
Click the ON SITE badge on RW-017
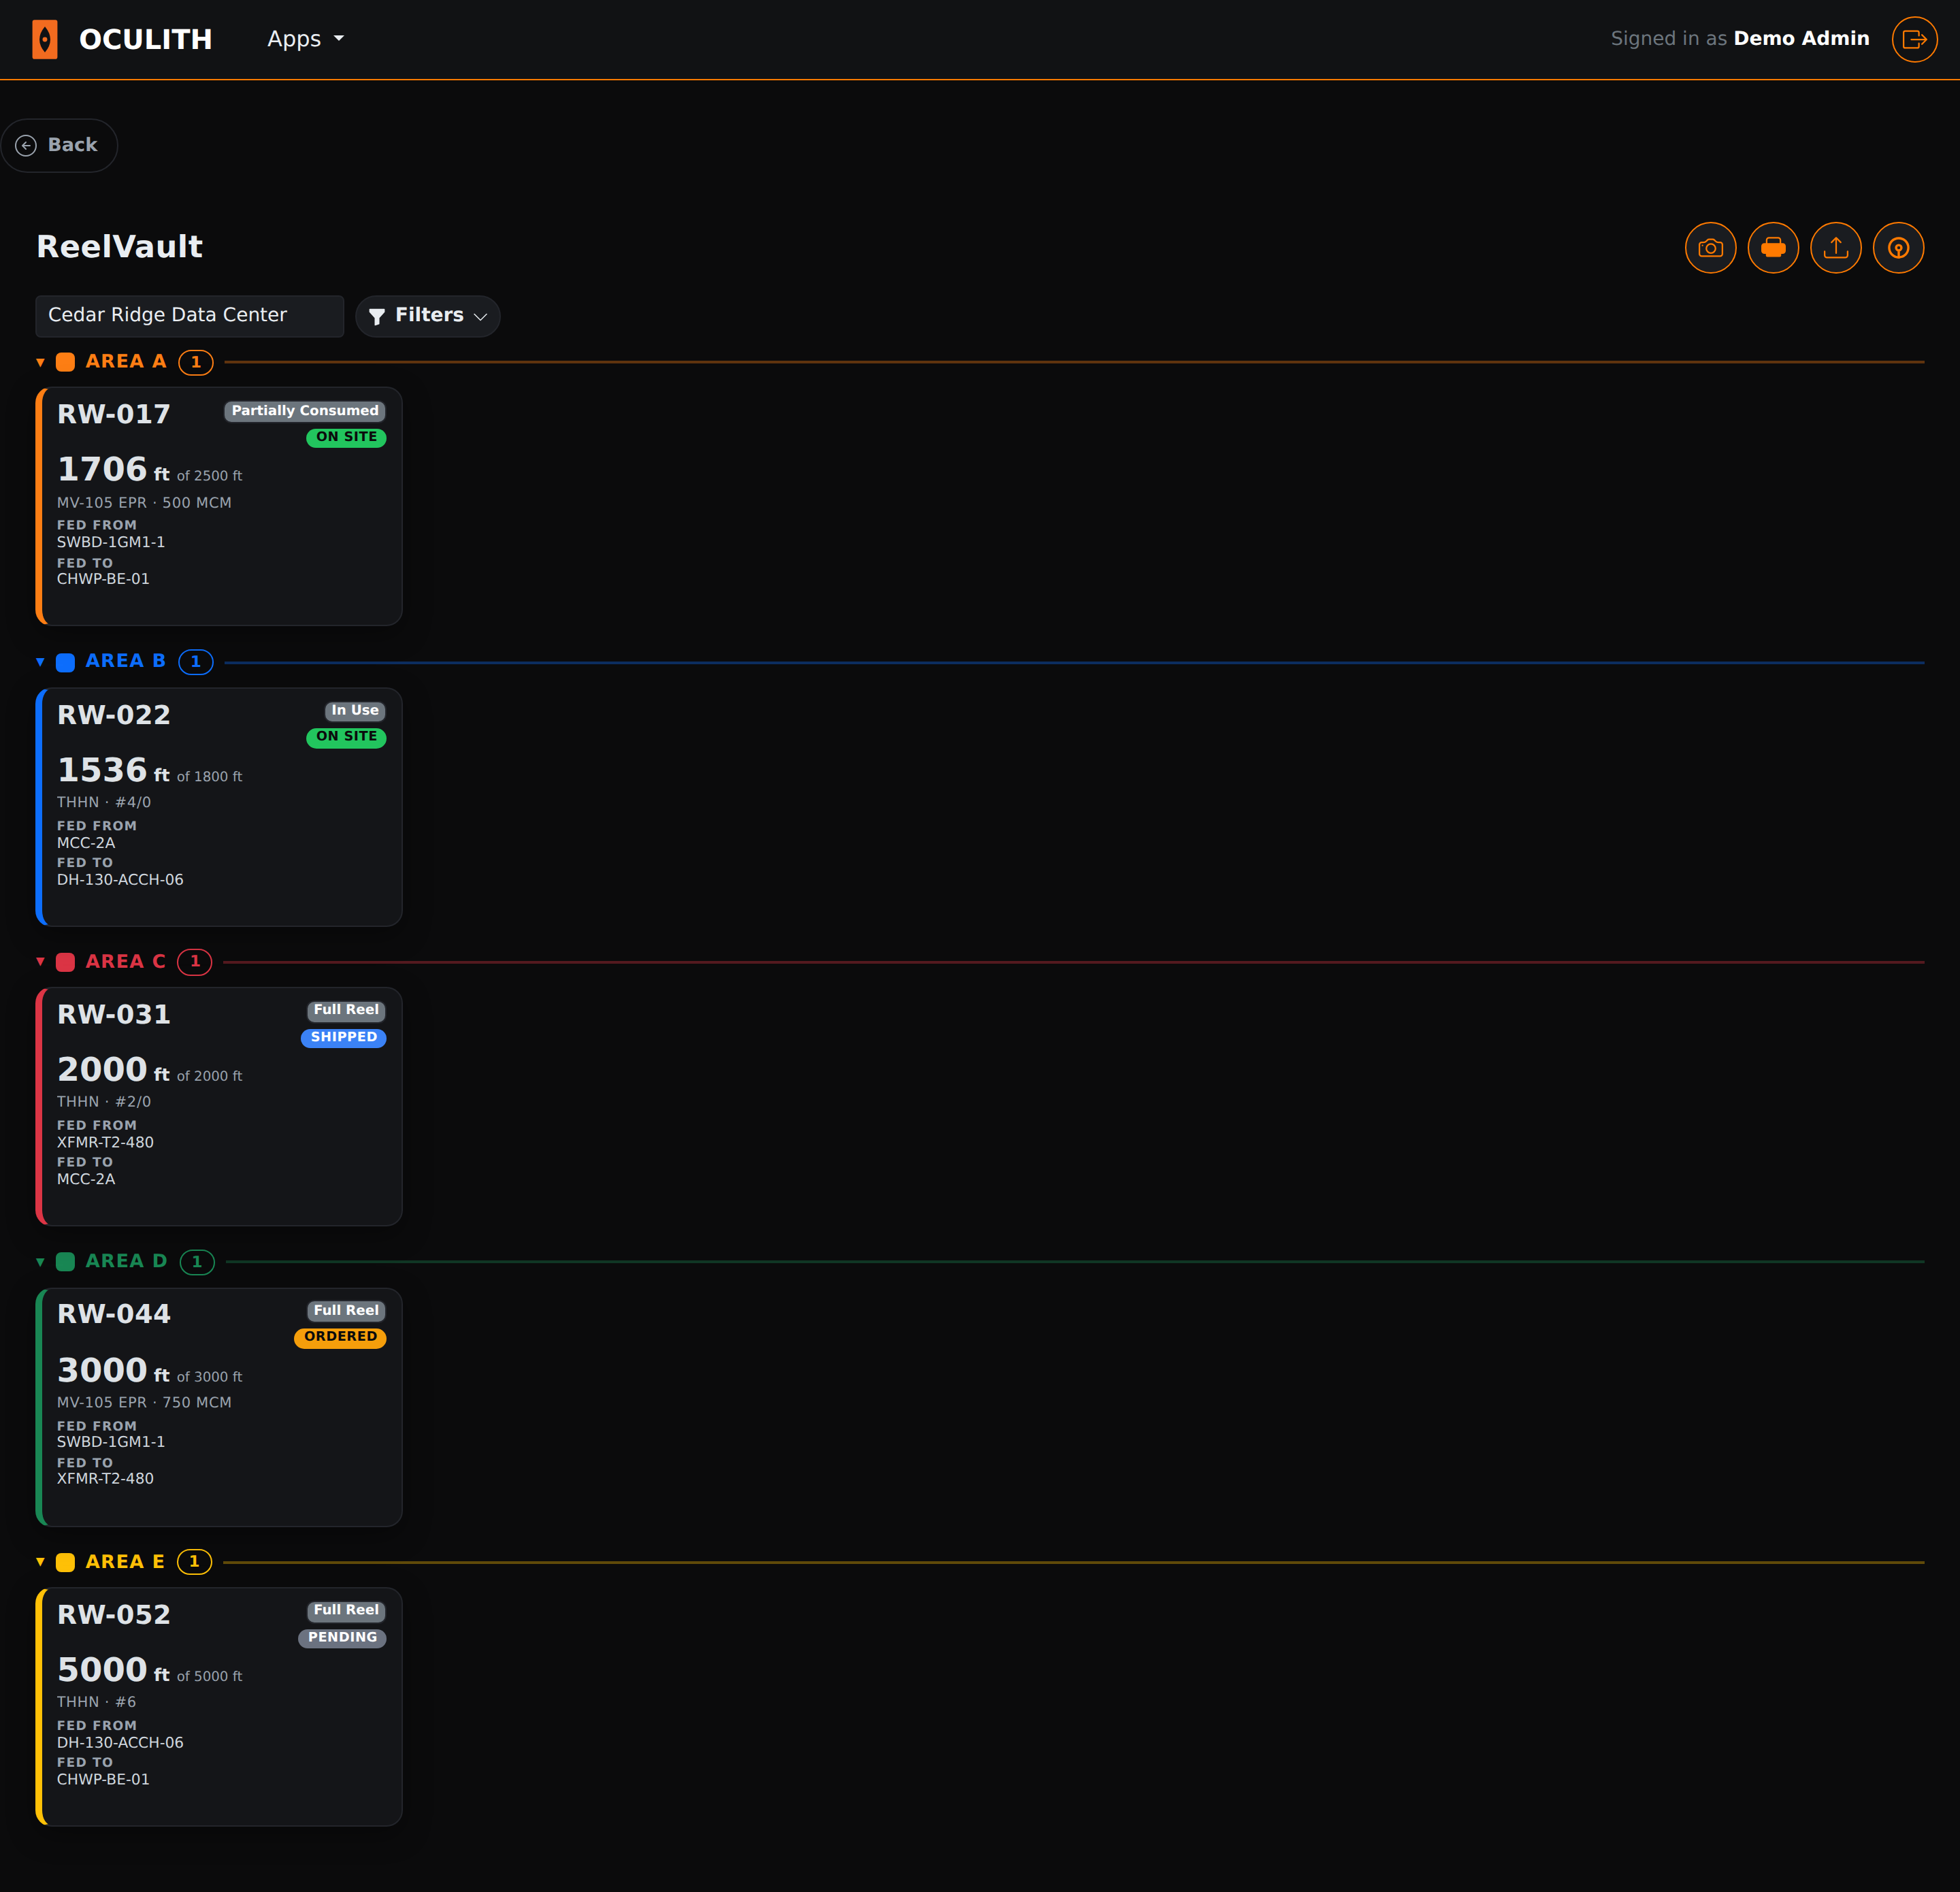click(346, 437)
